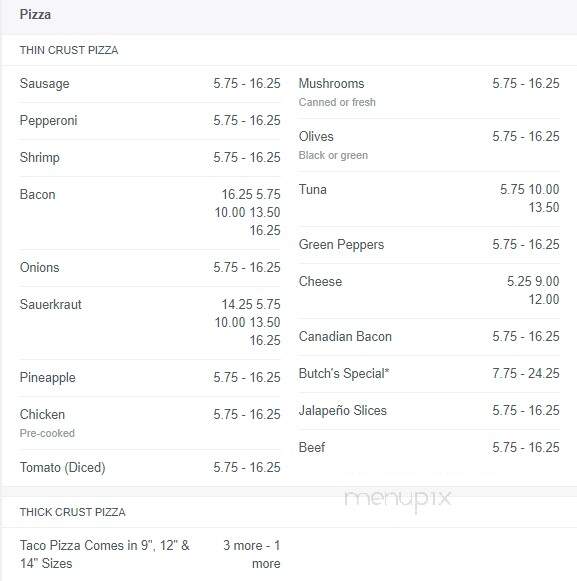The height and width of the screenshot is (581, 577).
Task: Expand the Taco Pizza '3 more' prices
Action: click(252, 554)
